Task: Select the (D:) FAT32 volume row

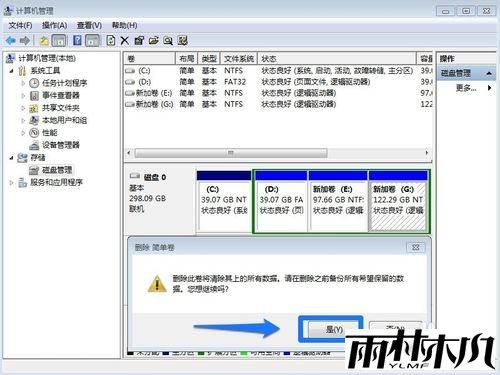Action: click(278, 82)
